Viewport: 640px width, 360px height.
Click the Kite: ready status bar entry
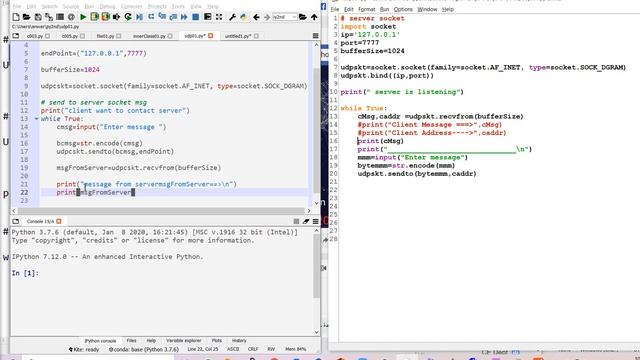click(84, 349)
